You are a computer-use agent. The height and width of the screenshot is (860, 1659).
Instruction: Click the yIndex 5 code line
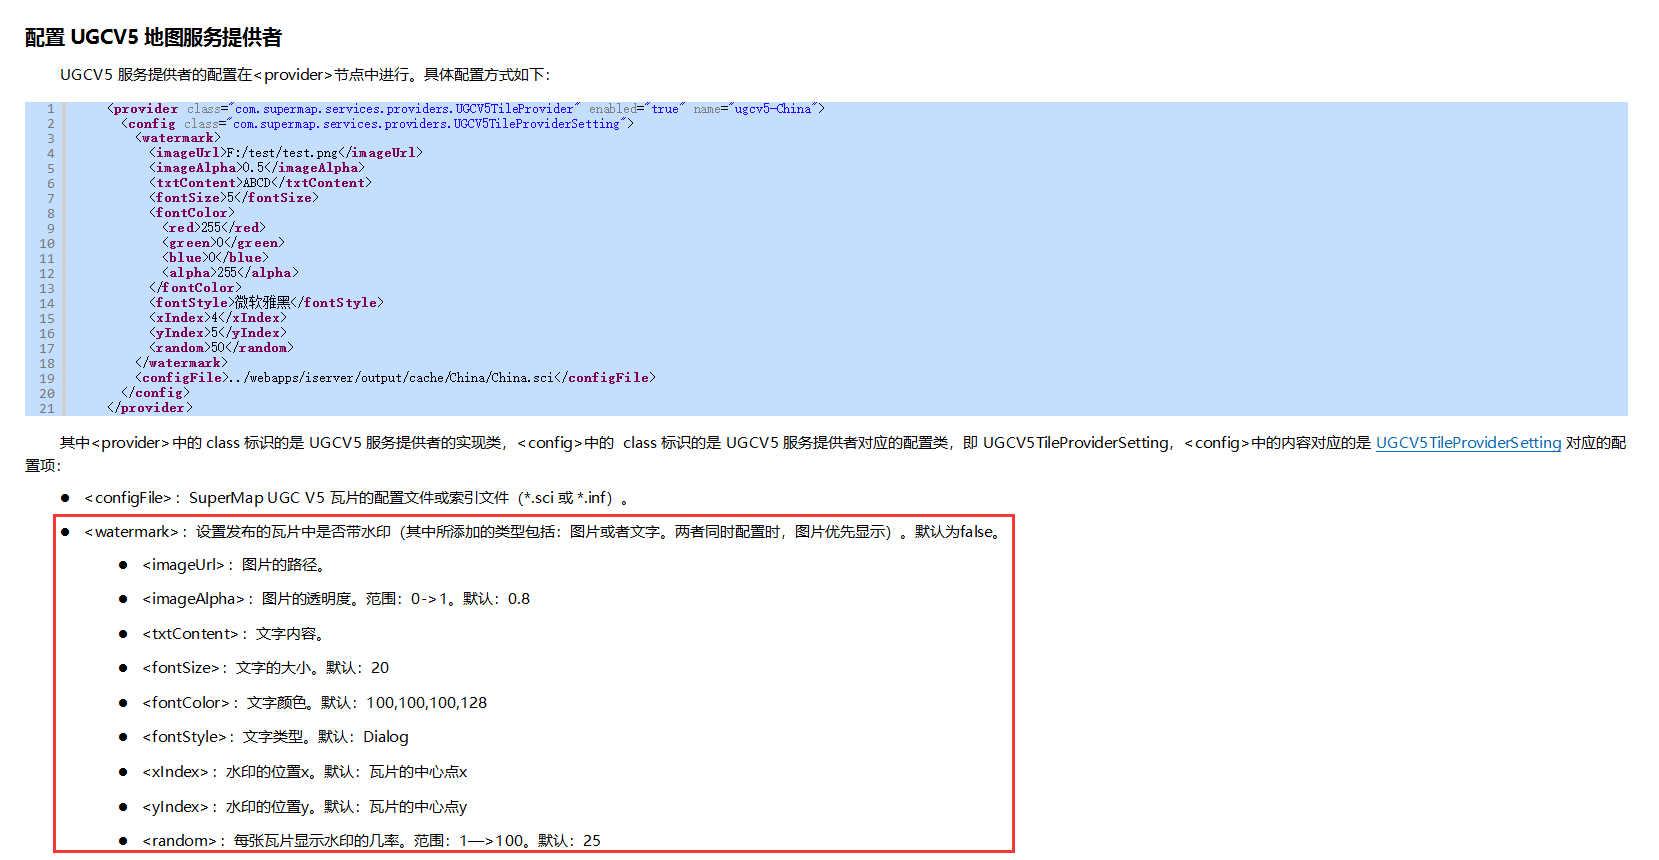[218, 333]
